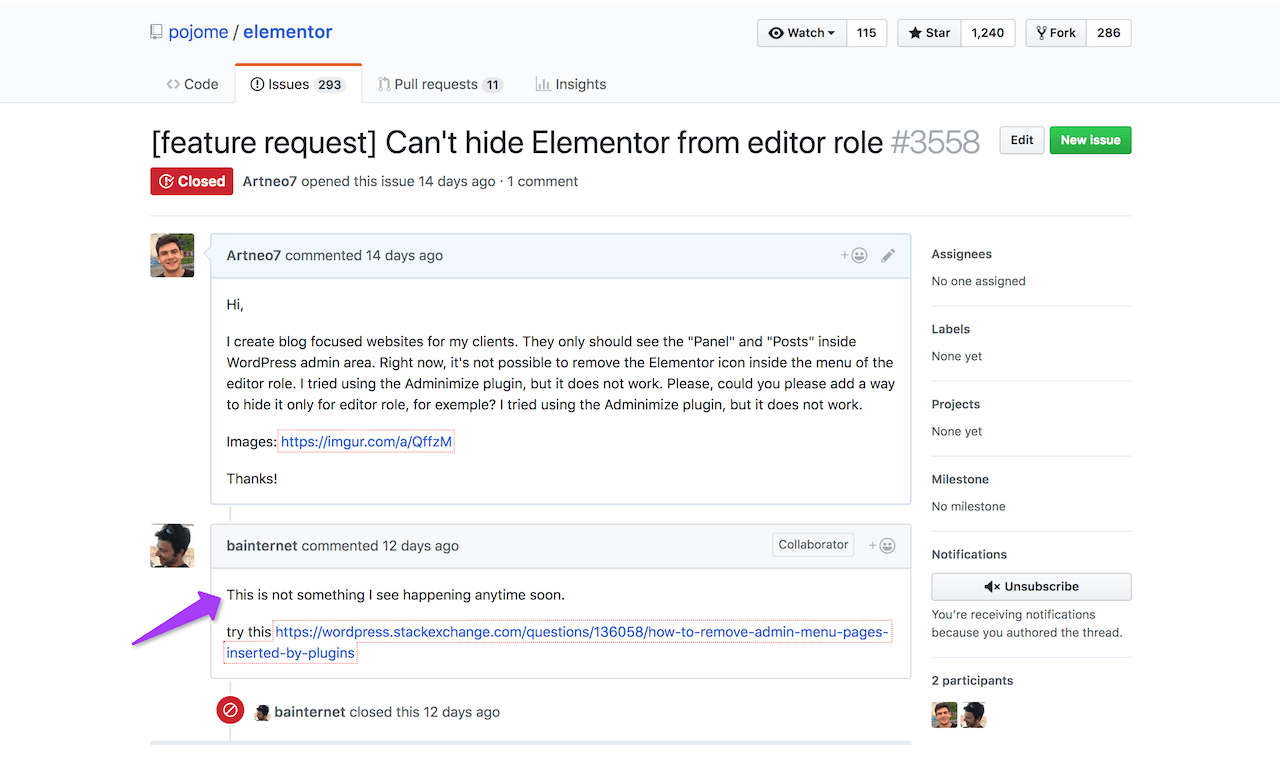This screenshot has height=764, width=1280.
Task: Click Artneo7's participant avatar
Action: (x=944, y=714)
